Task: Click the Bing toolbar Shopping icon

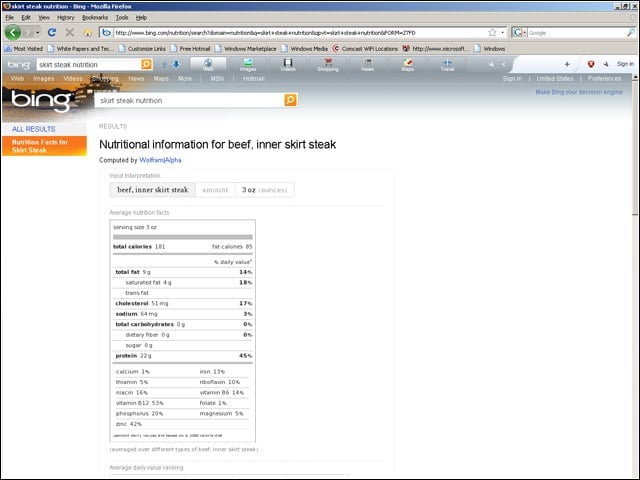Action: (x=328, y=64)
